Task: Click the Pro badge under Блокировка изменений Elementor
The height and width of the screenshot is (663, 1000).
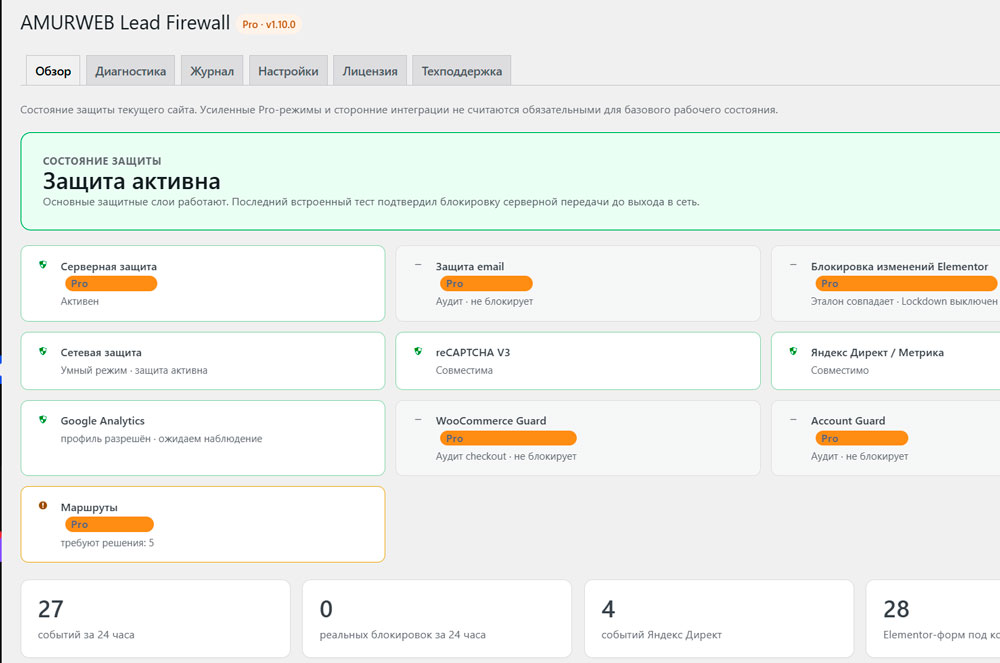Action: click(906, 284)
